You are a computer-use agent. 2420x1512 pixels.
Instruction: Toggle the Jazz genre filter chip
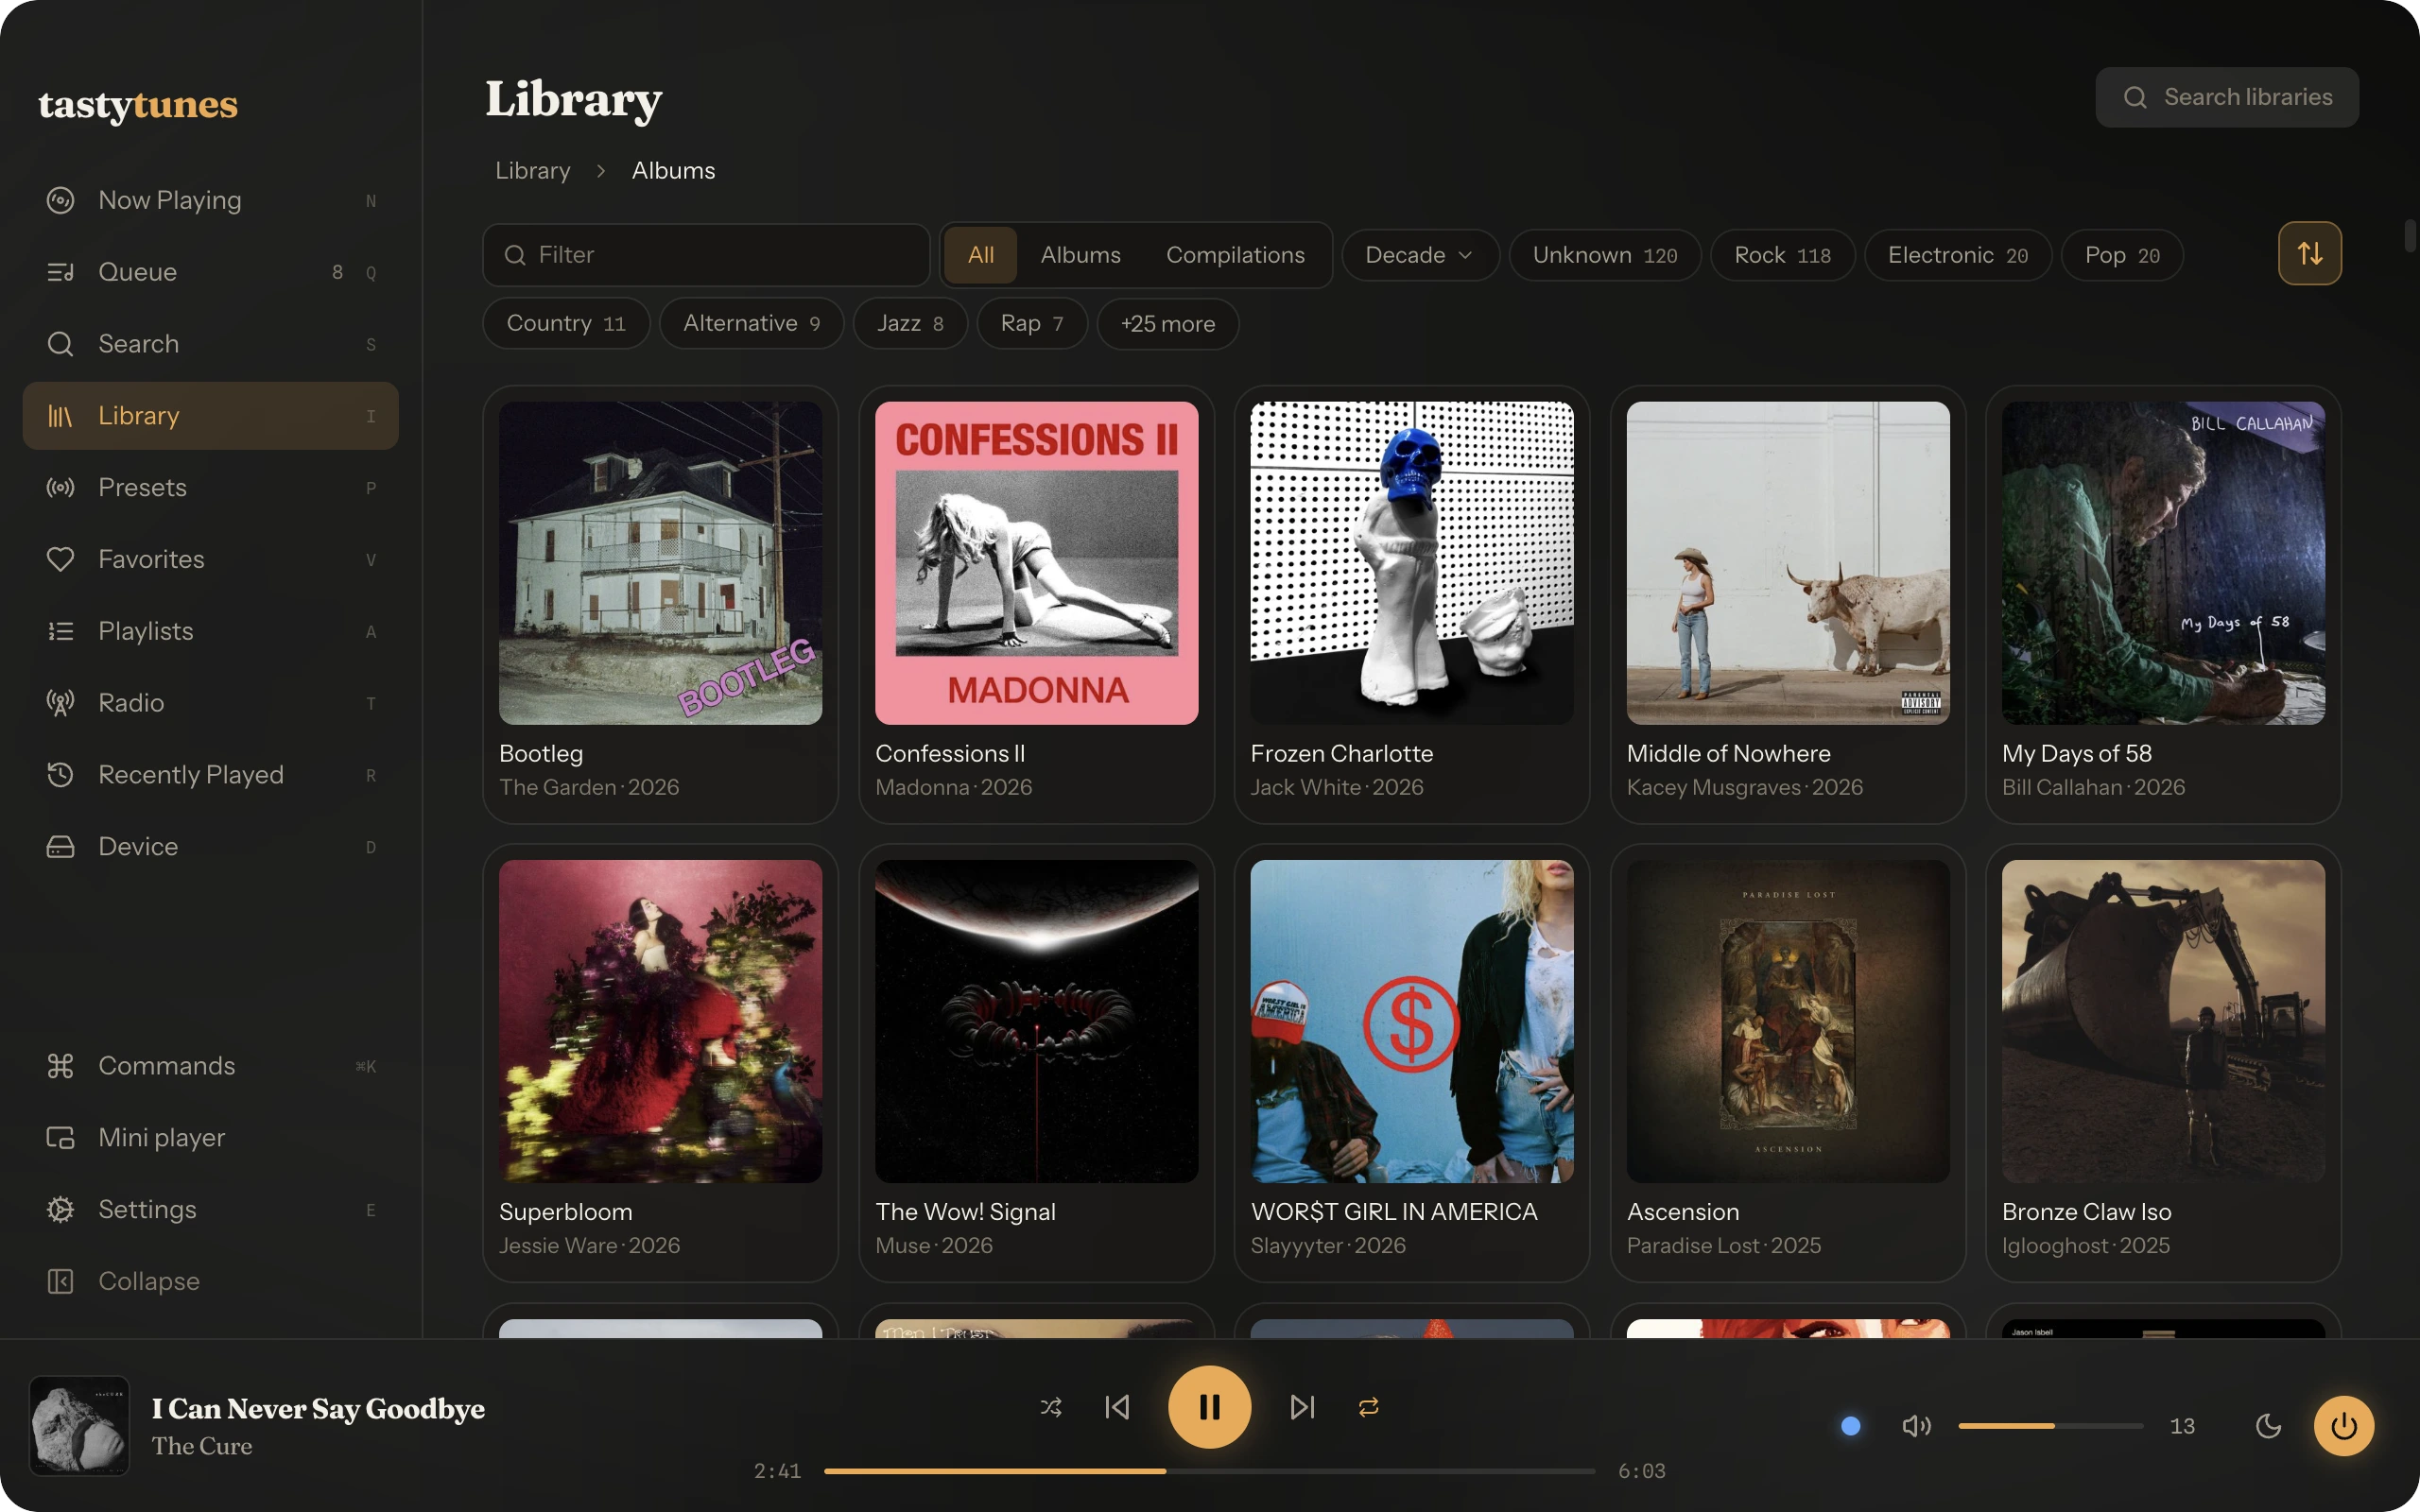(910, 323)
